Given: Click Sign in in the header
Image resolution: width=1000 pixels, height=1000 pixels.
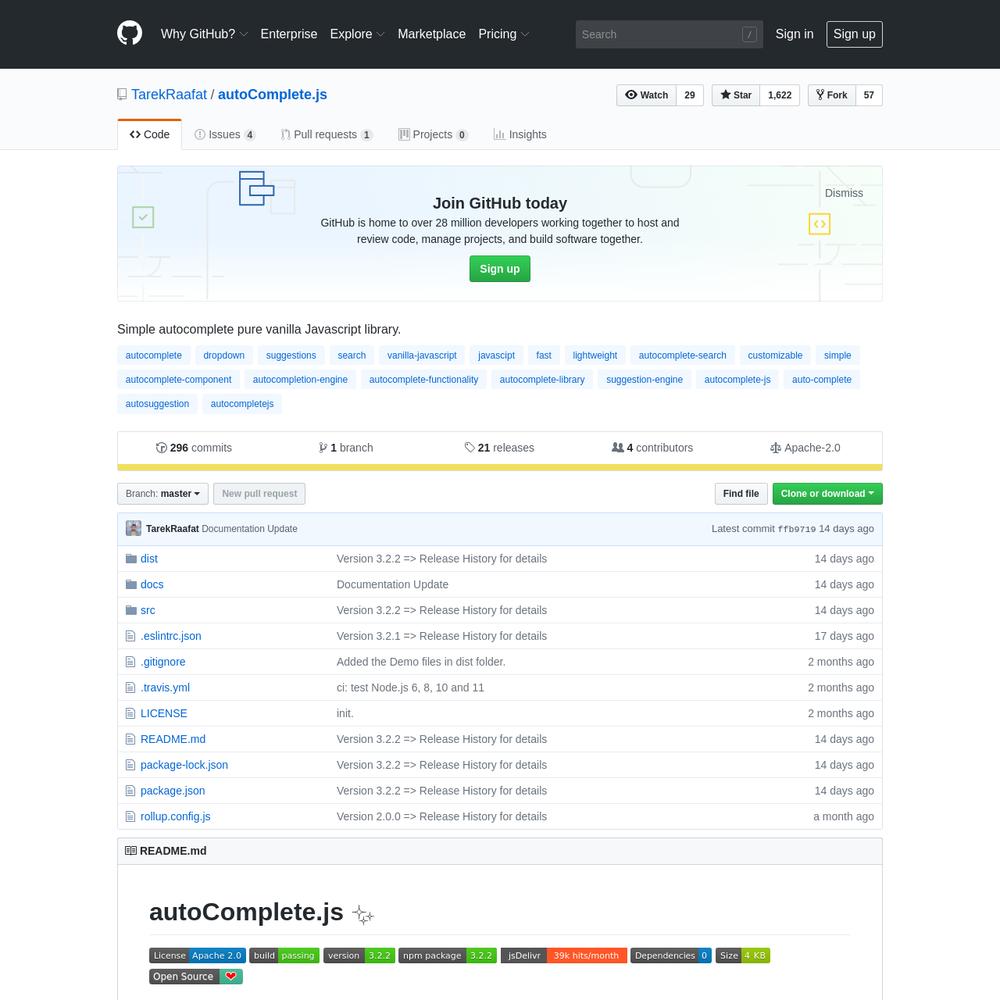Looking at the screenshot, I should coord(794,34).
